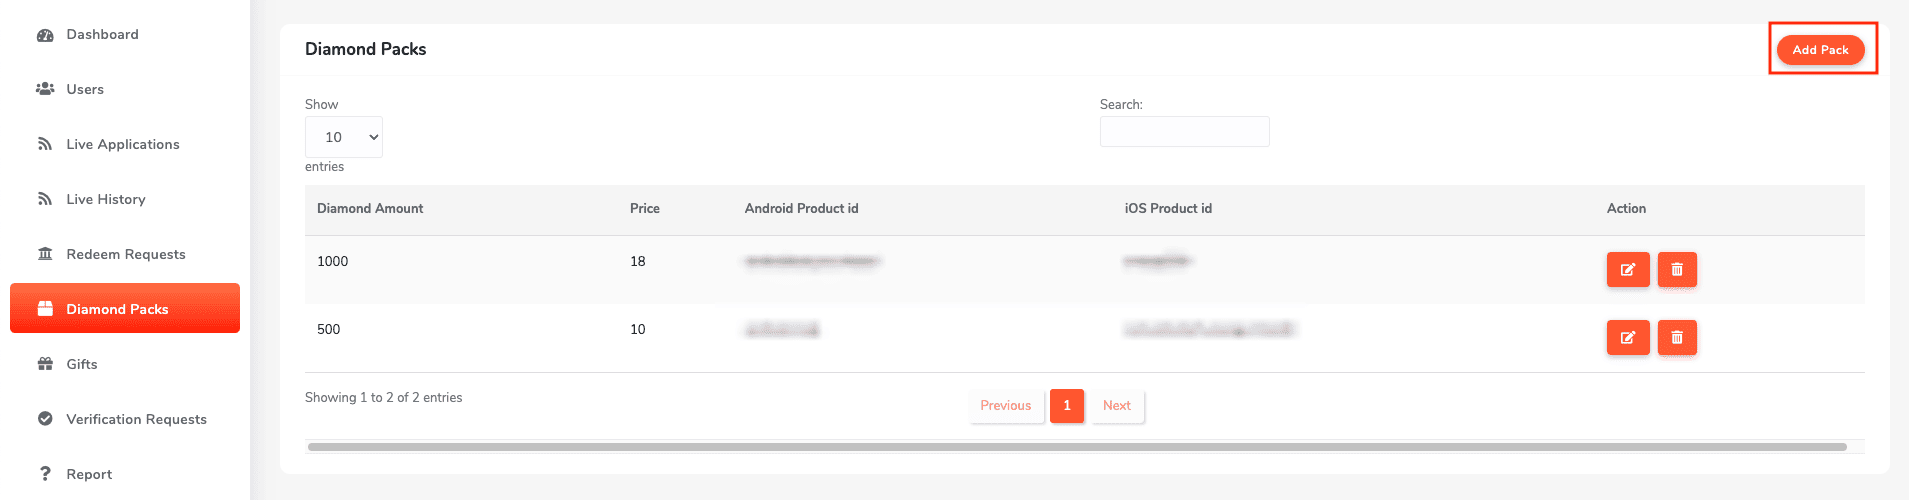This screenshot has height=500, width=1909.
Task: Click the horizontal scrollbar under the table
Action: pyautogui.click(x=1076, y=447)
